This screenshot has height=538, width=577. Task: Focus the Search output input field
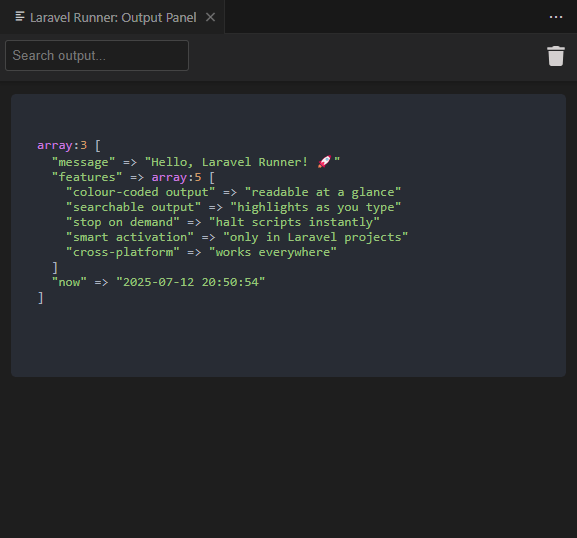coord(97,56)
